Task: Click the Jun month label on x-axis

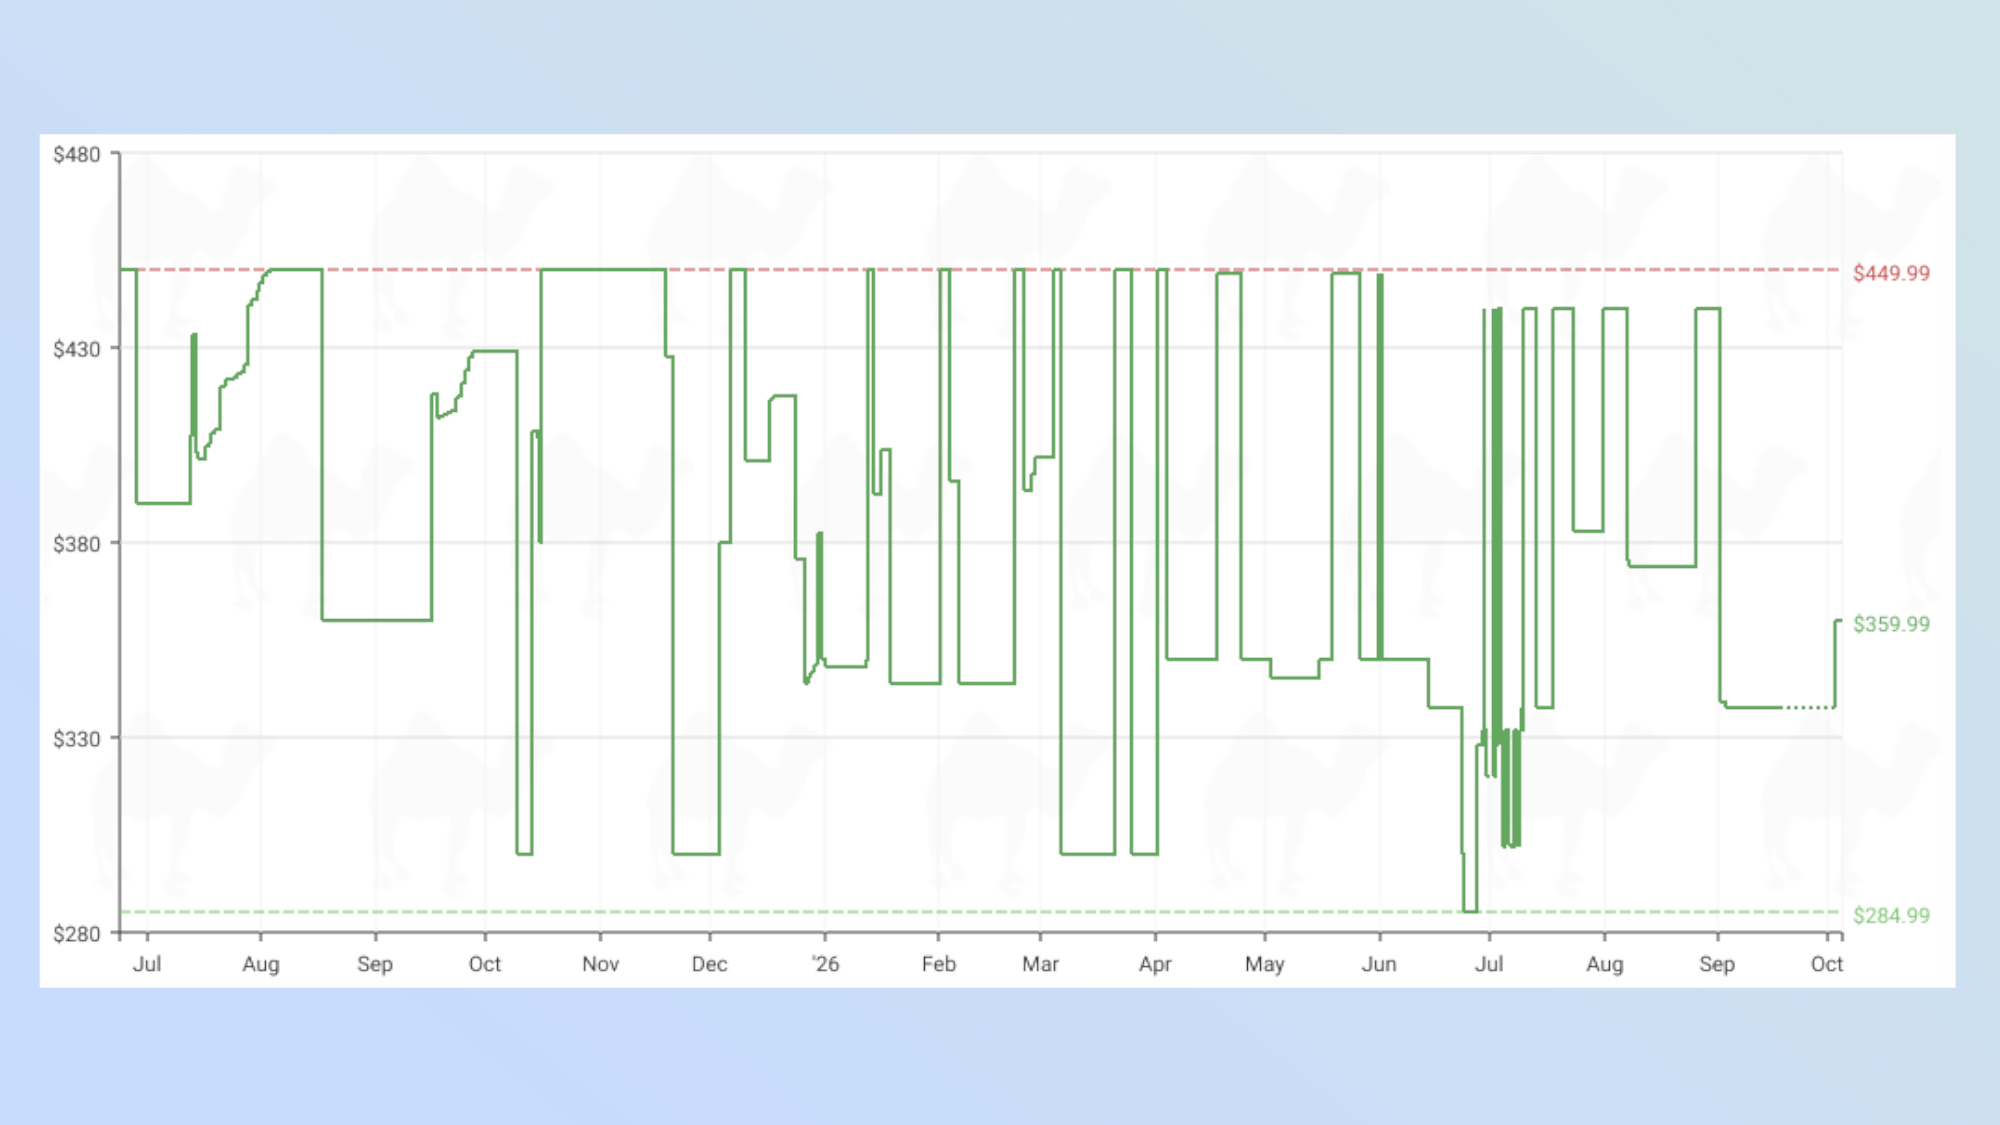Action: [x=1379, y=964]
